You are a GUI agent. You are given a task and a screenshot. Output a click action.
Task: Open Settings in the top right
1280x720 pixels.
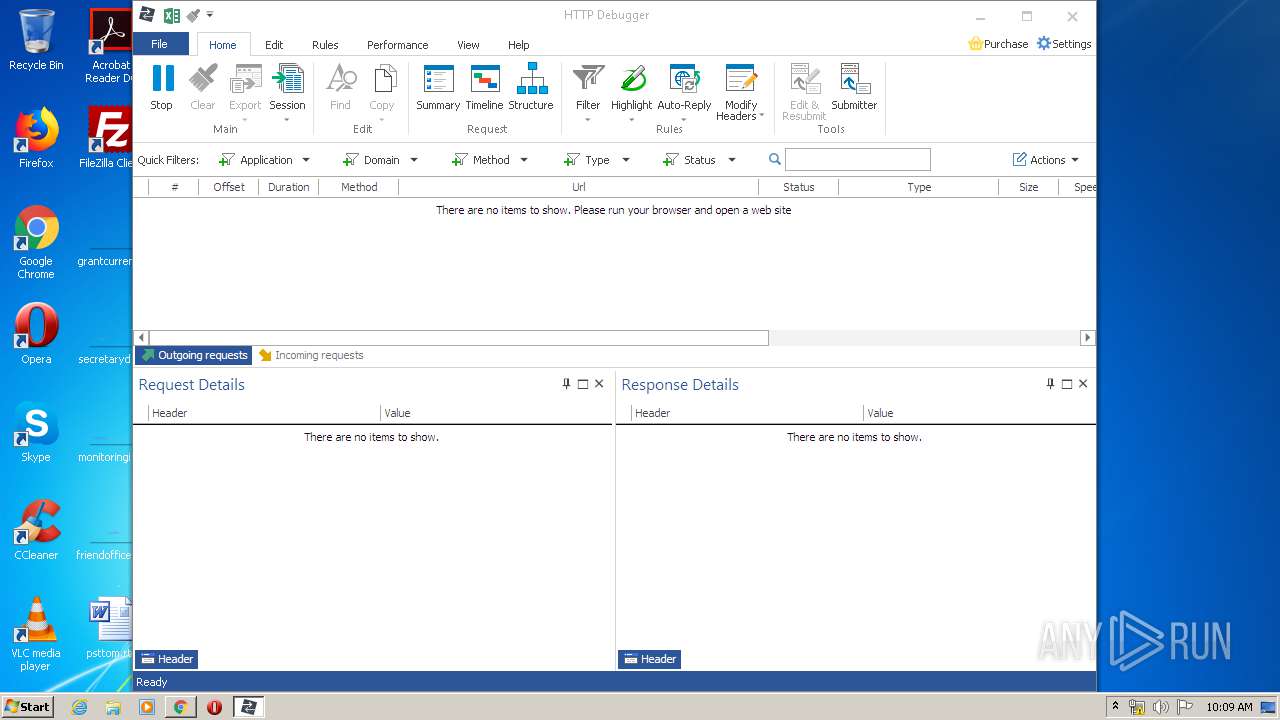coord(1064,44)
